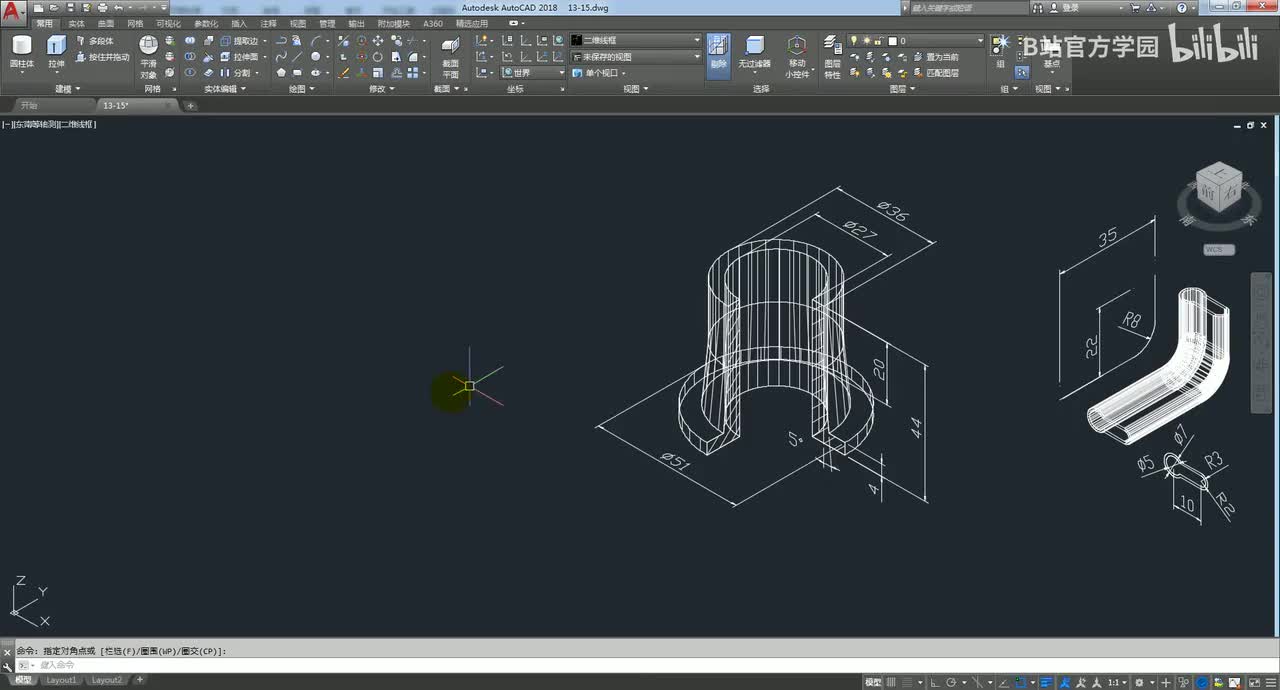Open the 管理 ribbon tab
The image size is (1280, 690).
327,23
